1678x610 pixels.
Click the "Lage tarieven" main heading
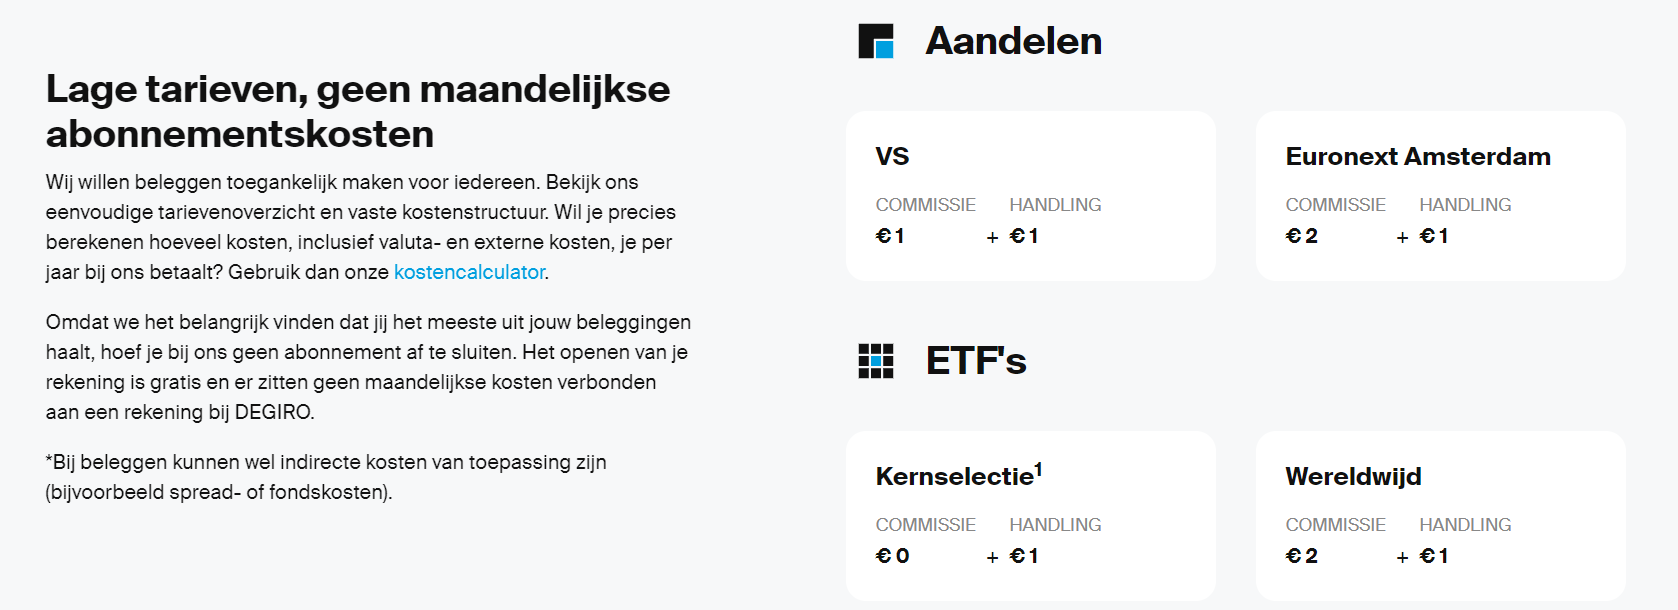coord(358,111)
